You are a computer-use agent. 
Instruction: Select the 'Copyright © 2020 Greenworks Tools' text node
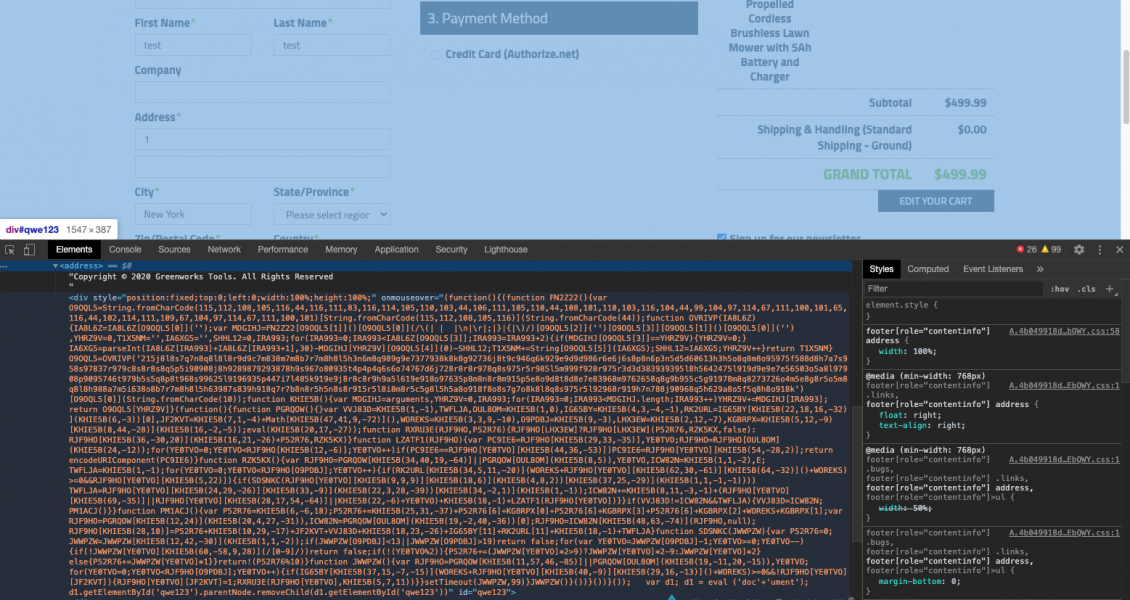click(x=200, y=277)
